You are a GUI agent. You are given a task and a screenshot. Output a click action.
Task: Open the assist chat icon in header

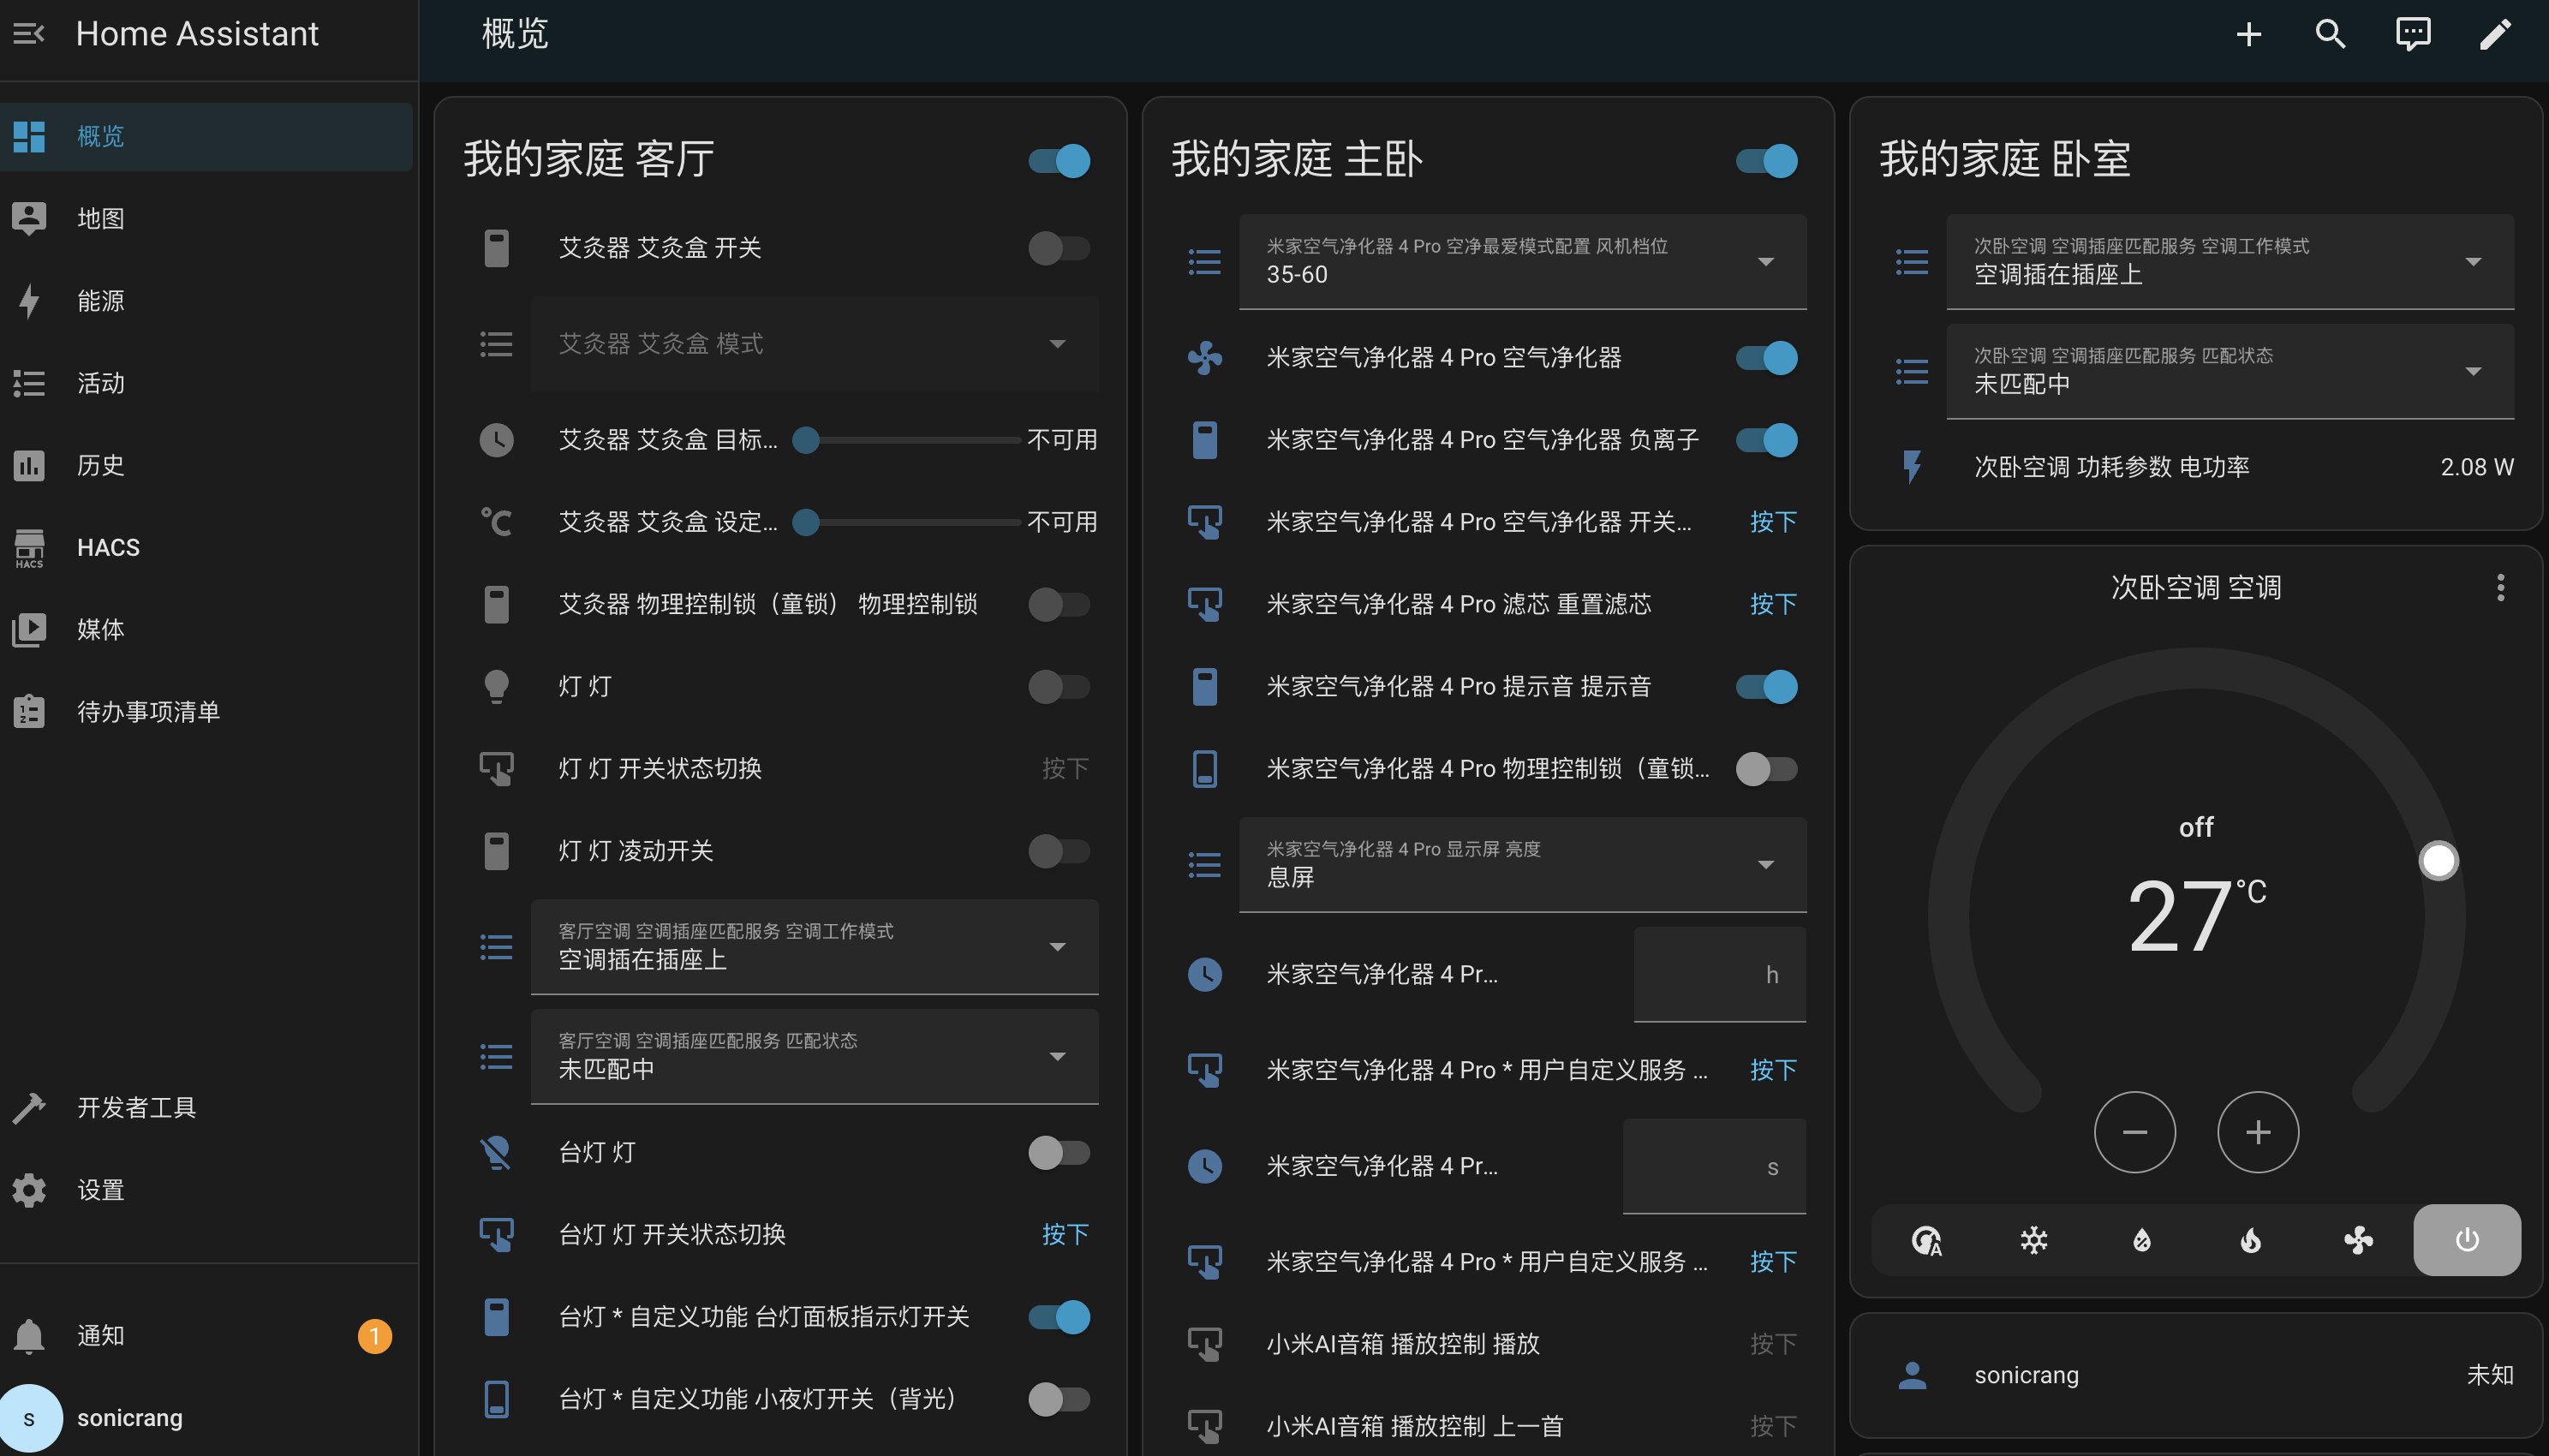pyautogui.click(x=2412, y=34)
